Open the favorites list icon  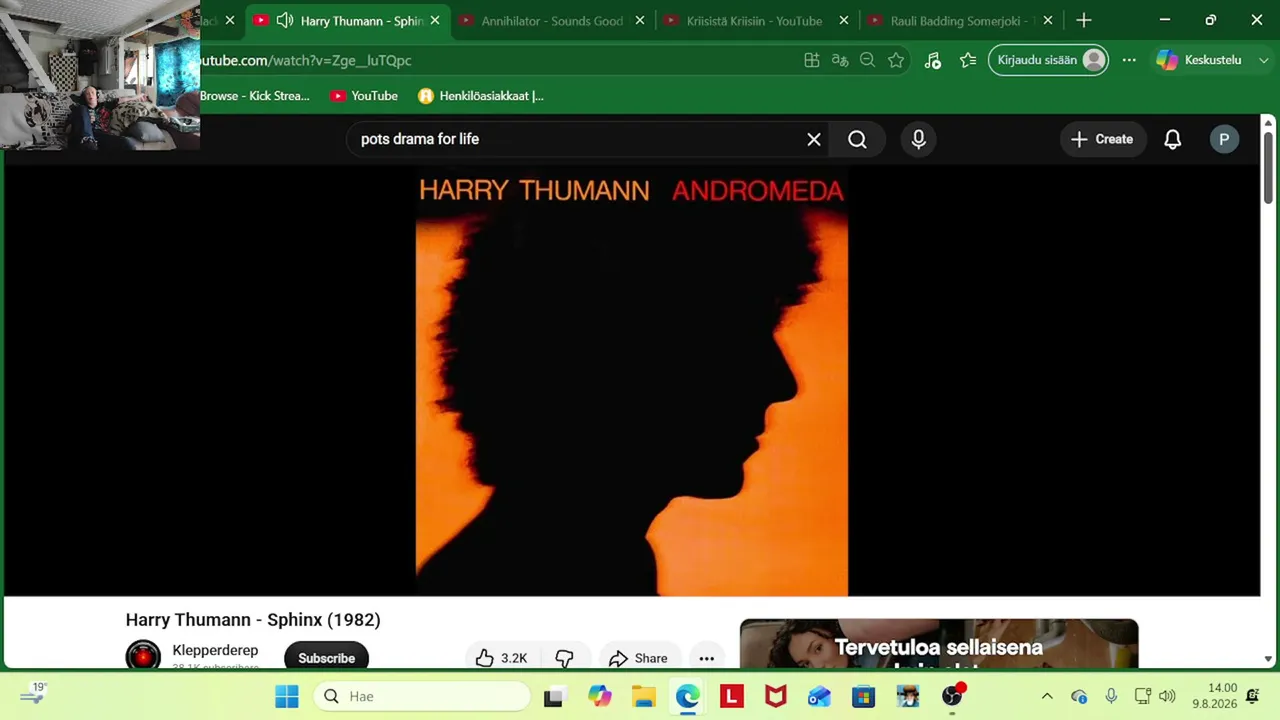point(968,60)
